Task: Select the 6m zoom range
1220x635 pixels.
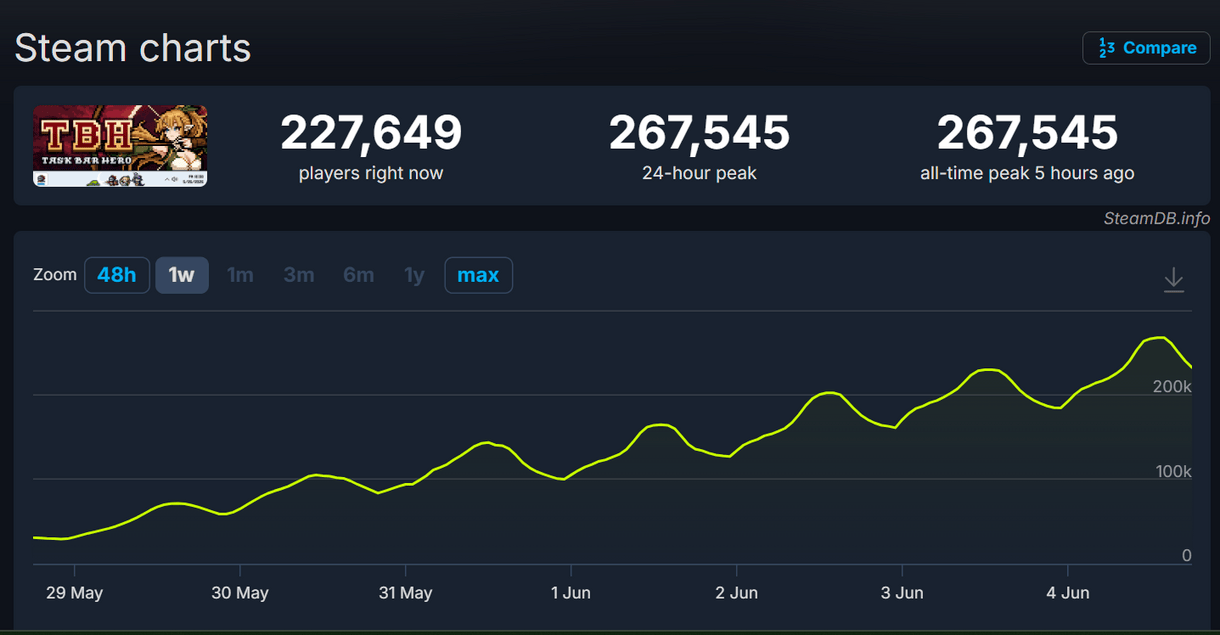Action: point(358,275)
